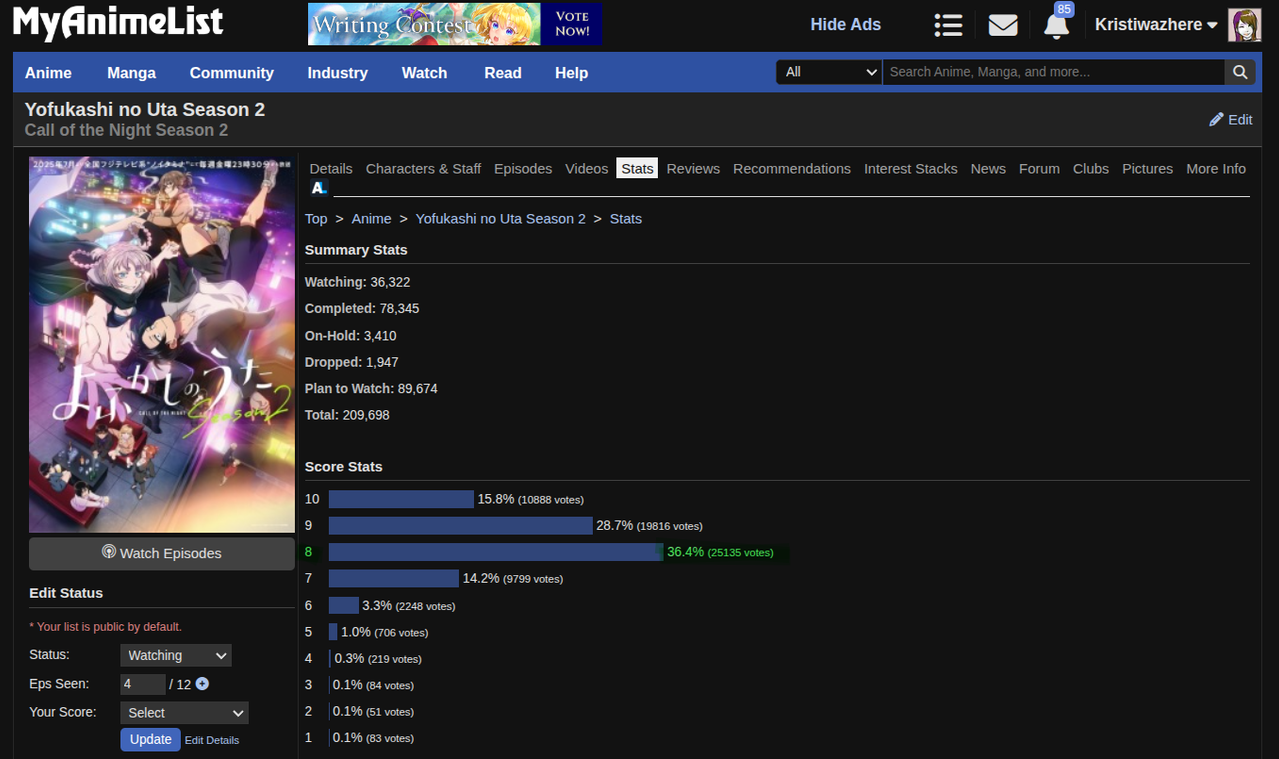Switch to the Reviews tab
The height and width of the screenshot is (759, 1279).
click(693, 168)
